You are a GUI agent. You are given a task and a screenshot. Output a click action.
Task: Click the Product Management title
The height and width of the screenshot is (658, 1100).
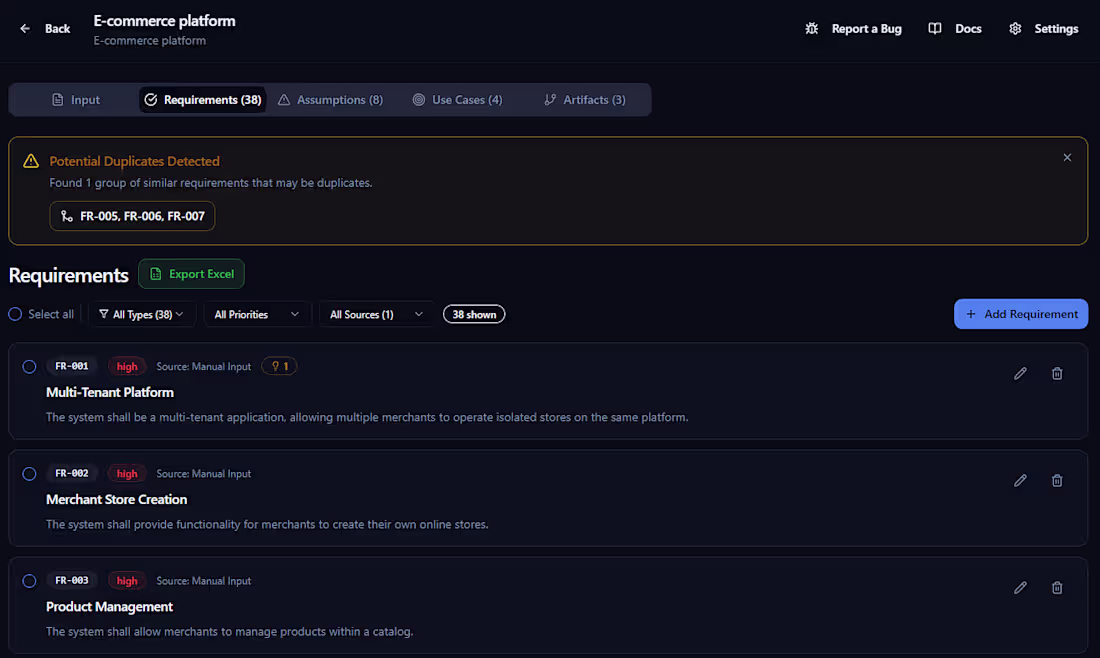pyautogui.click(x=109, y=607)
